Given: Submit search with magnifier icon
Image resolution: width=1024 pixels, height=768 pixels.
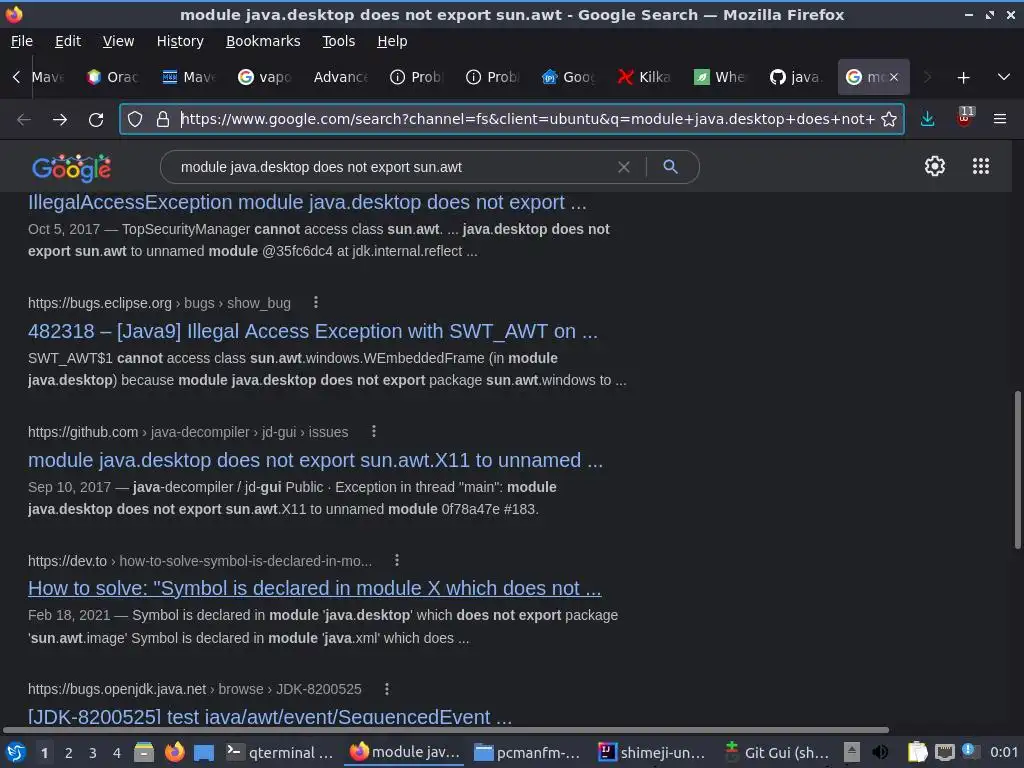Looking at the screenshot, I should coord(670,167).
